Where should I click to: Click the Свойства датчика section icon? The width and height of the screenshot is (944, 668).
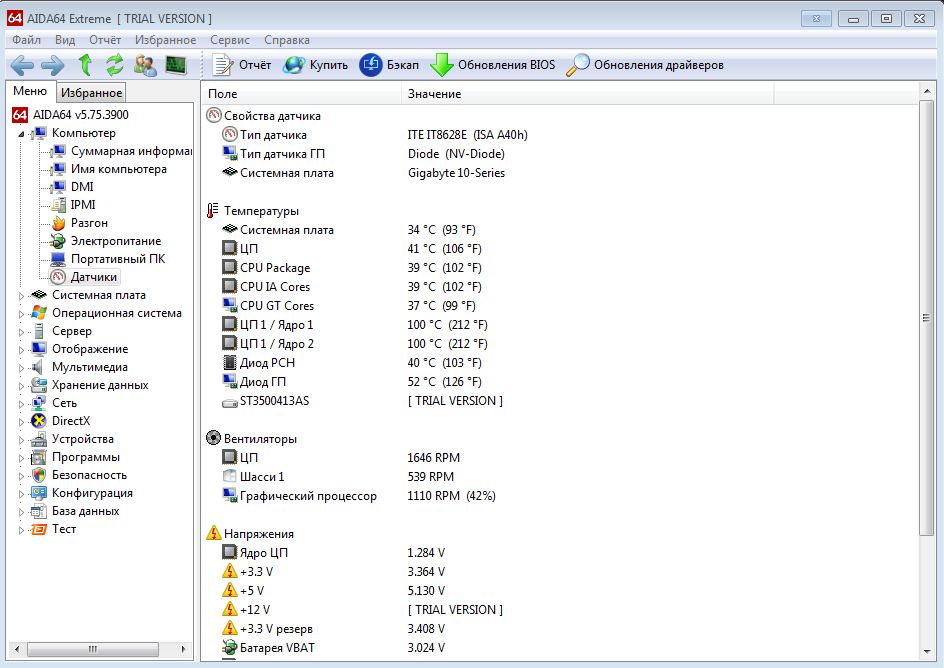click(213, 116)
